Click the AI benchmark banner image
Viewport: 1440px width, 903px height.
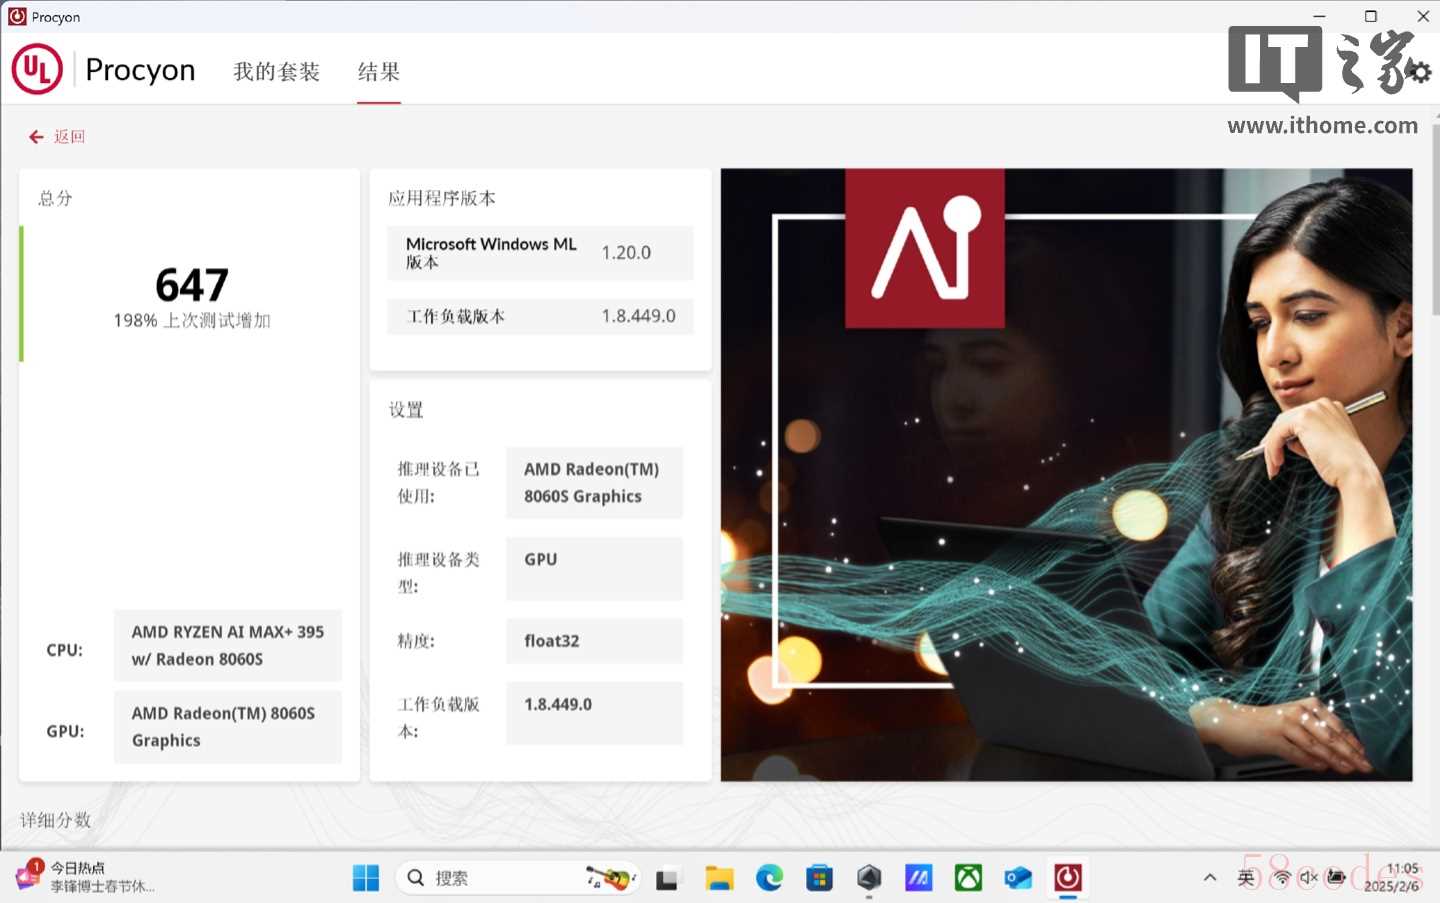point(1066,474)
